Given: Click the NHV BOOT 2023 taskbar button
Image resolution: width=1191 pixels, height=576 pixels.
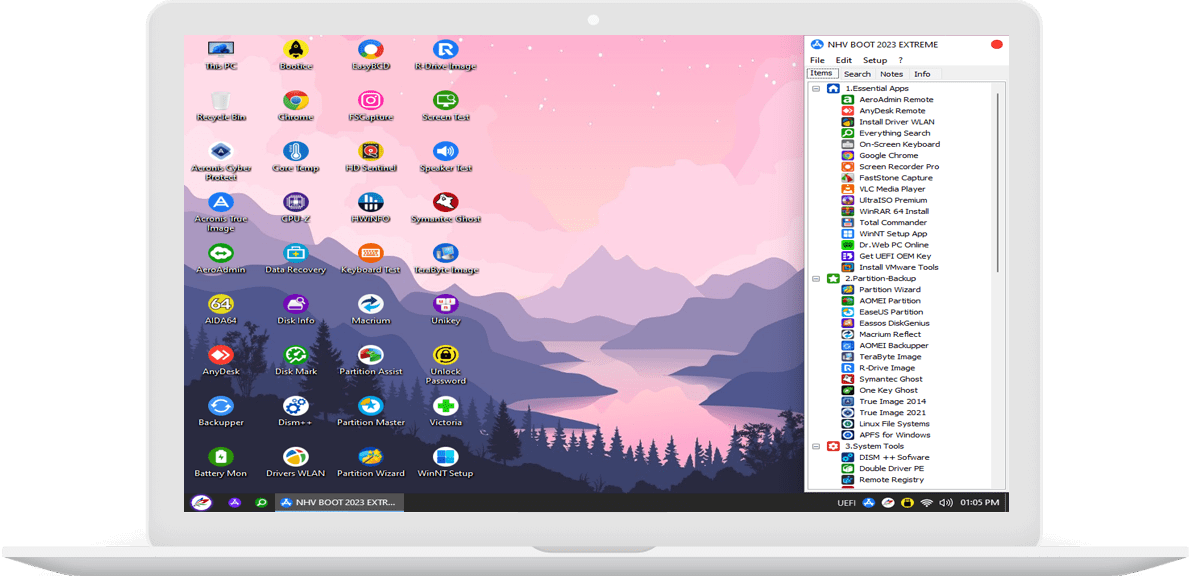Looking at the screenshot, I should pyautogui.click(x=340, y=502).
